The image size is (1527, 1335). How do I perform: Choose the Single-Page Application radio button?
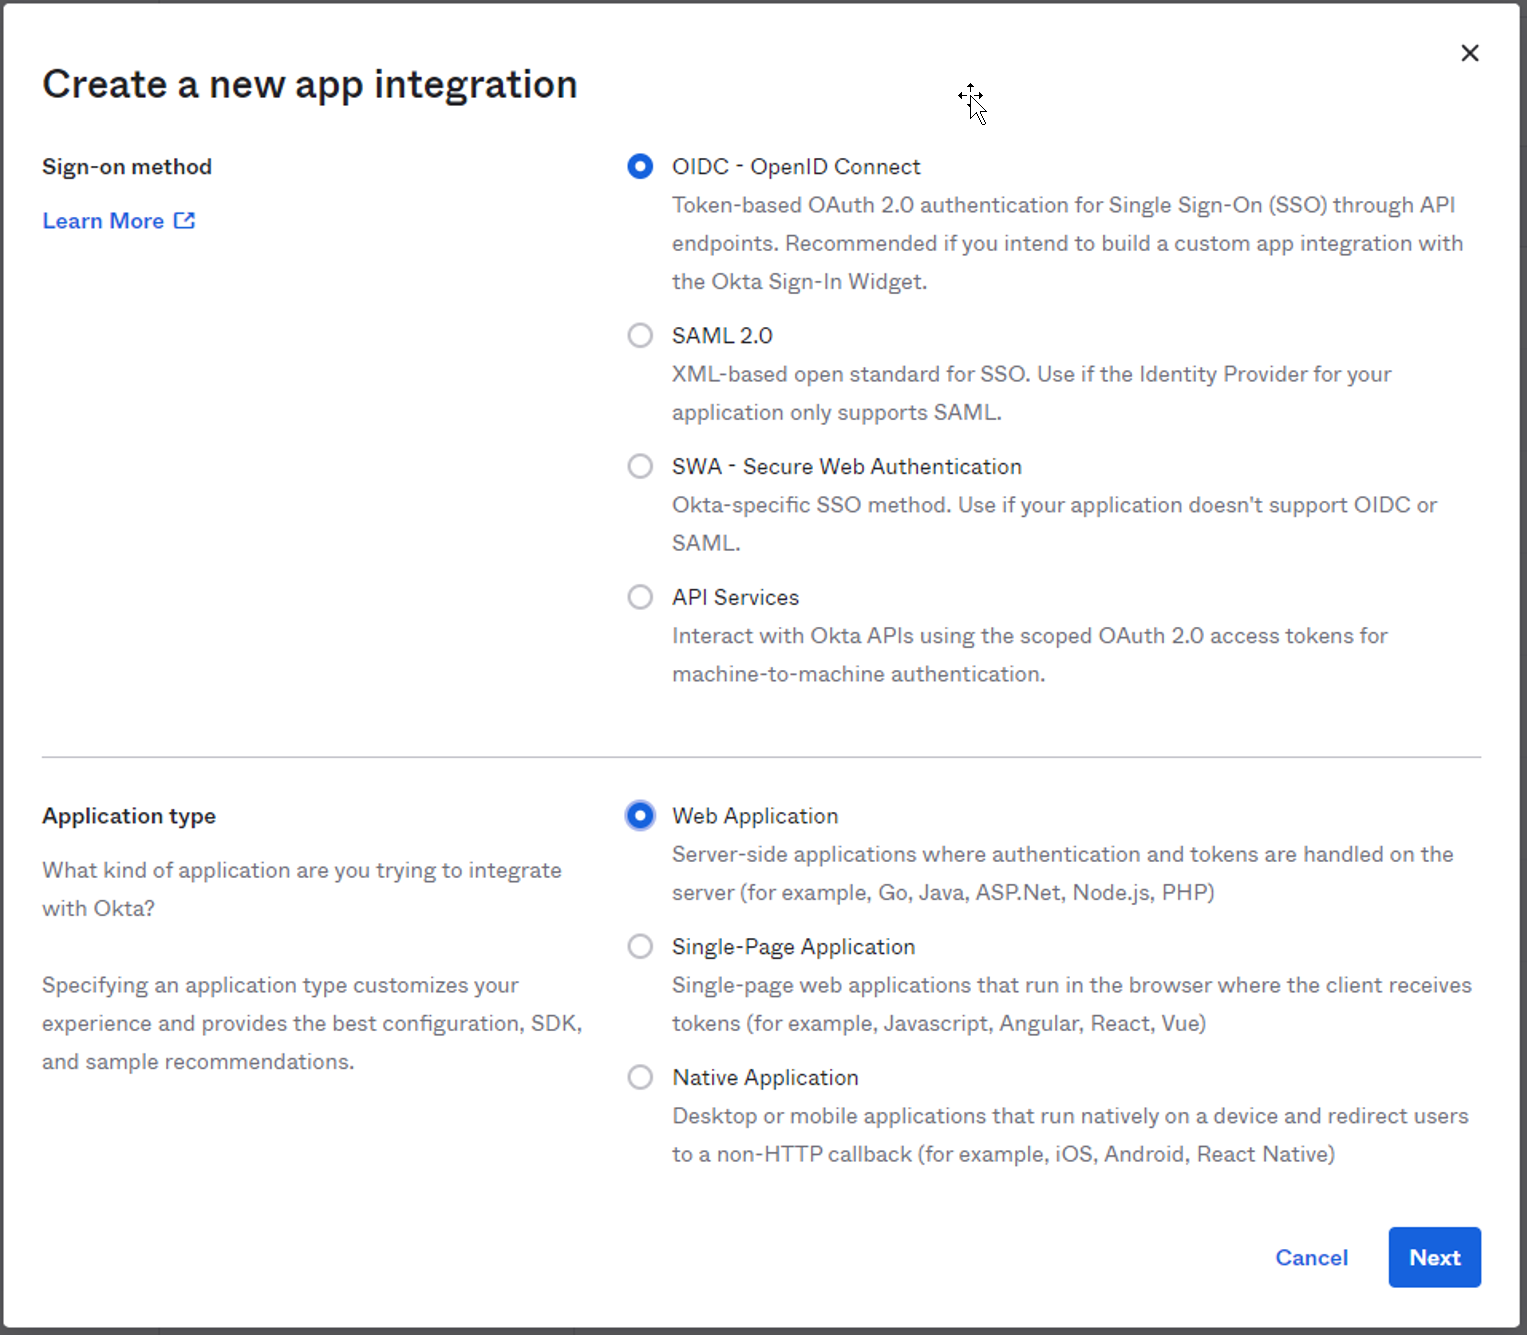(640, 947)
